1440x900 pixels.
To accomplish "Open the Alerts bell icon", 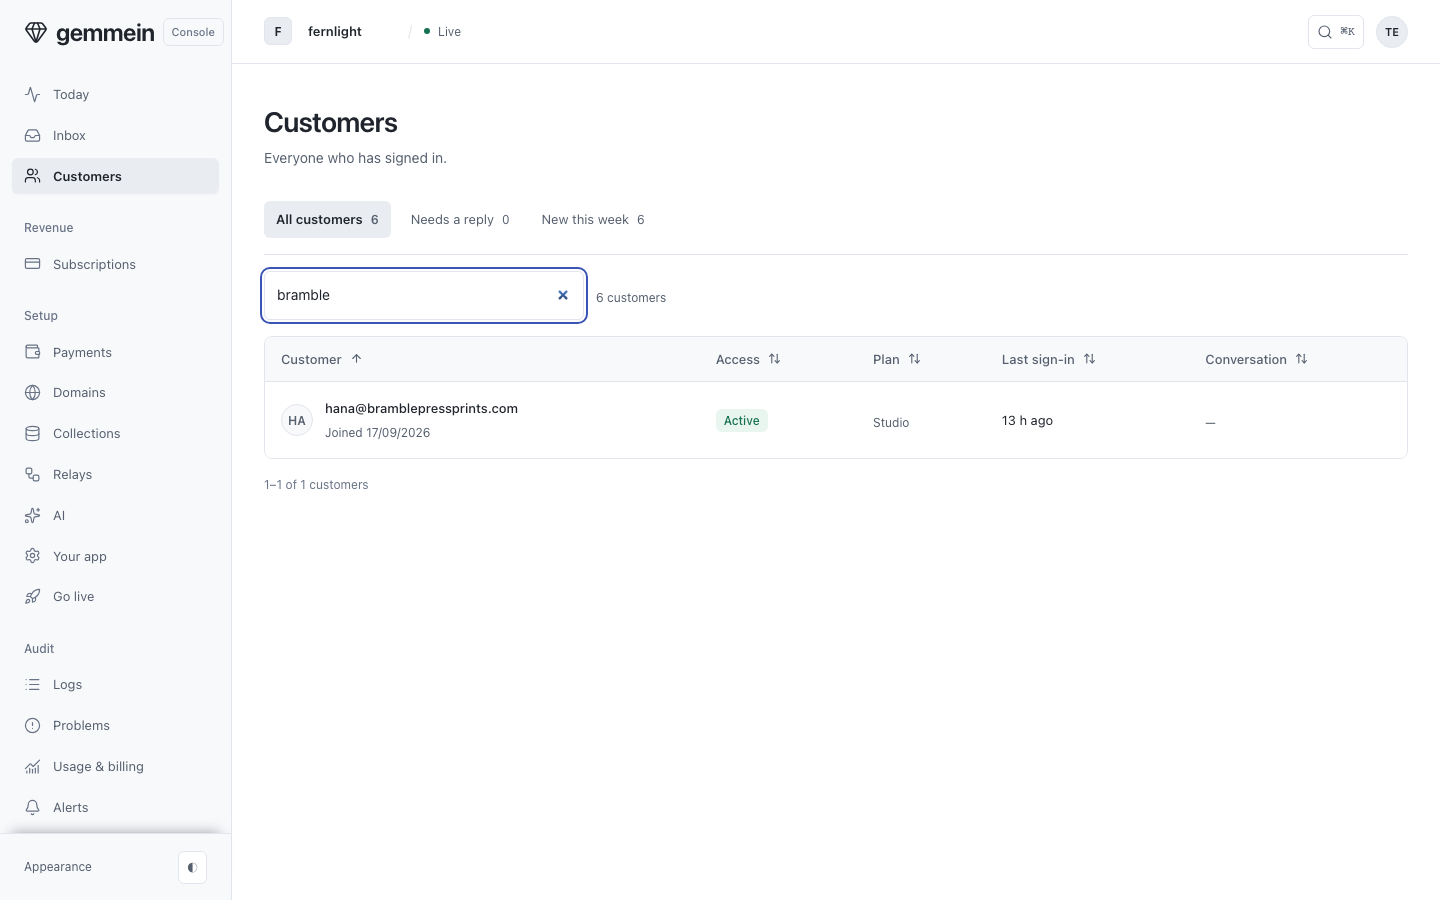I will [33, 807].
